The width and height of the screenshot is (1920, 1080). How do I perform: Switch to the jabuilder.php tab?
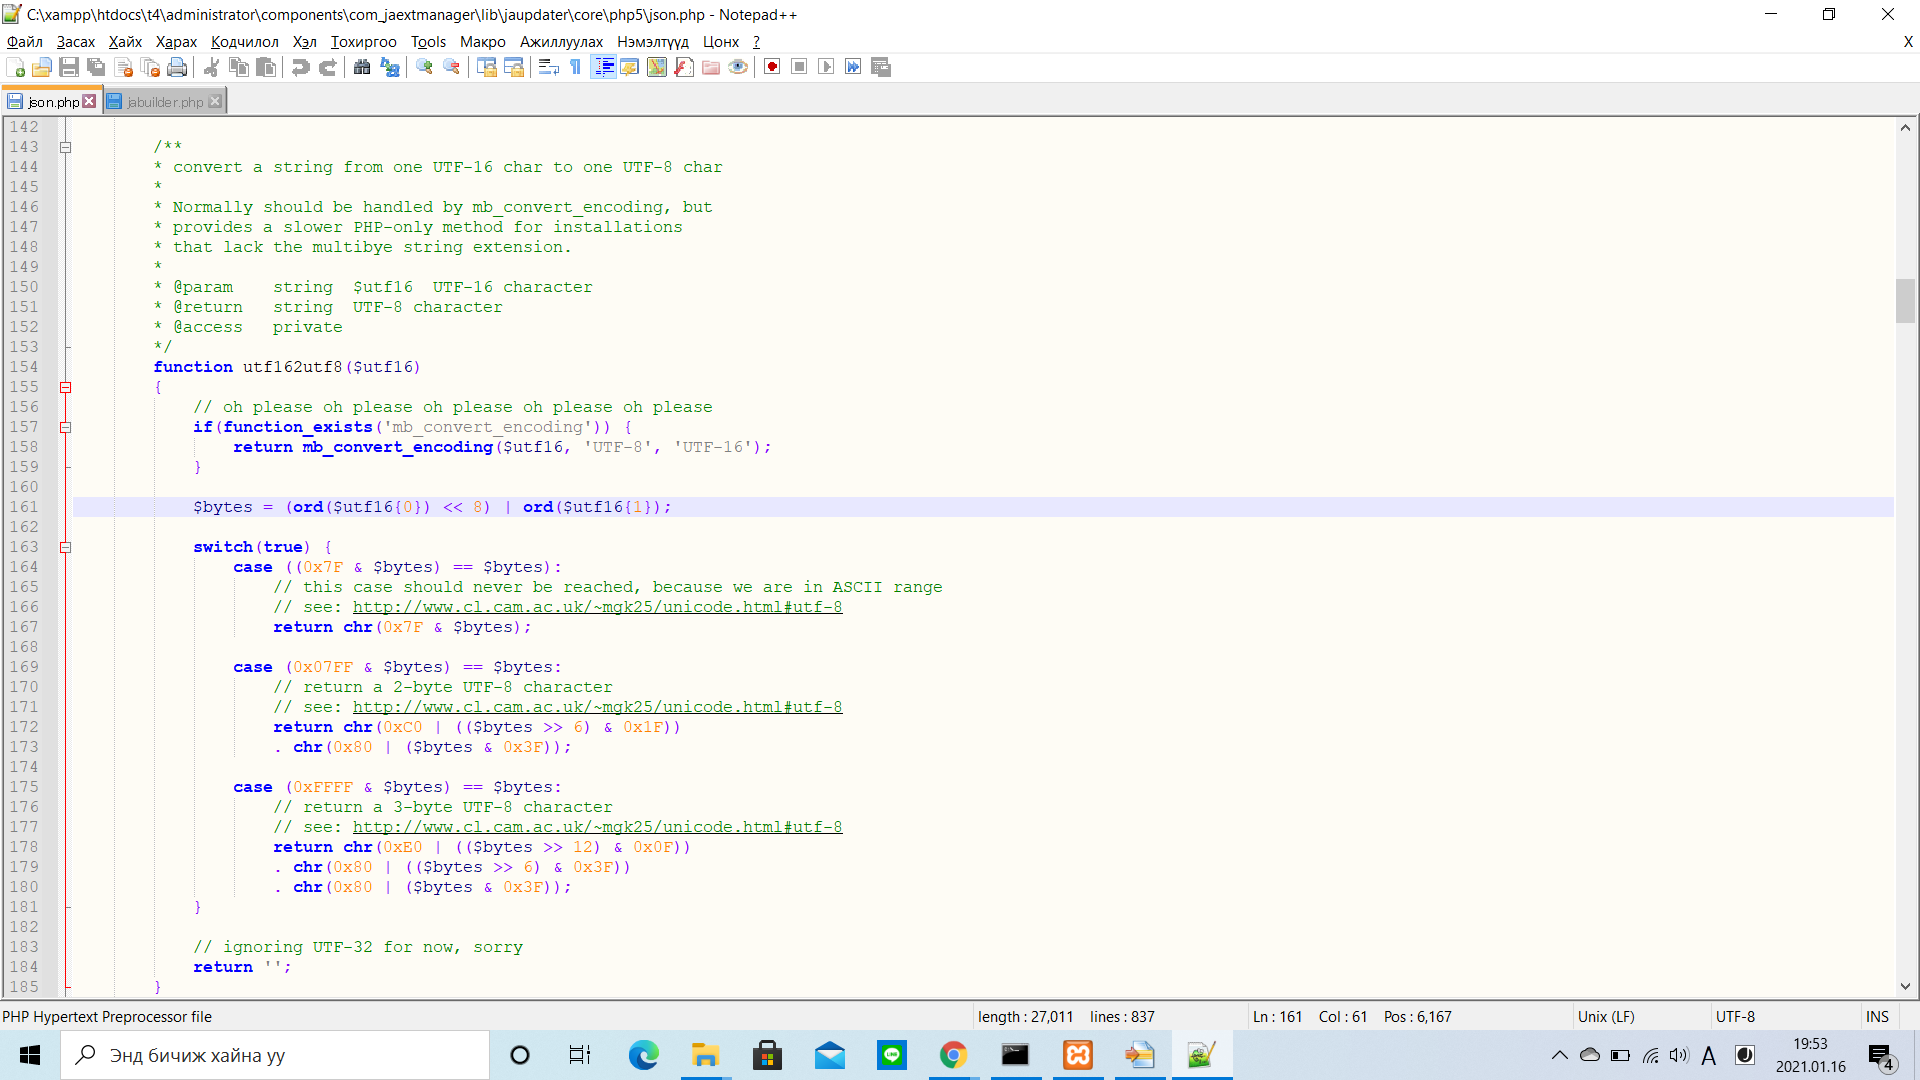[x=165, y=102]
